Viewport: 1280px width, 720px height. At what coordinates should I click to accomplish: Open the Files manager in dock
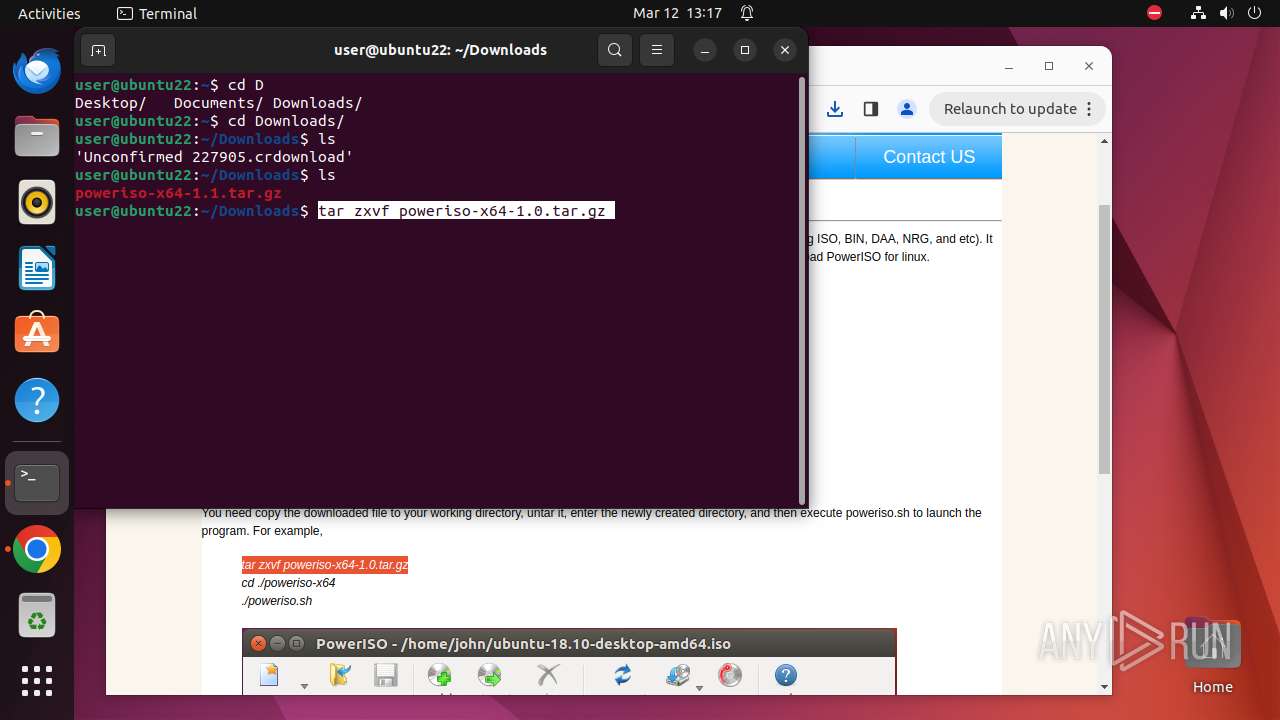click(37, 136)
